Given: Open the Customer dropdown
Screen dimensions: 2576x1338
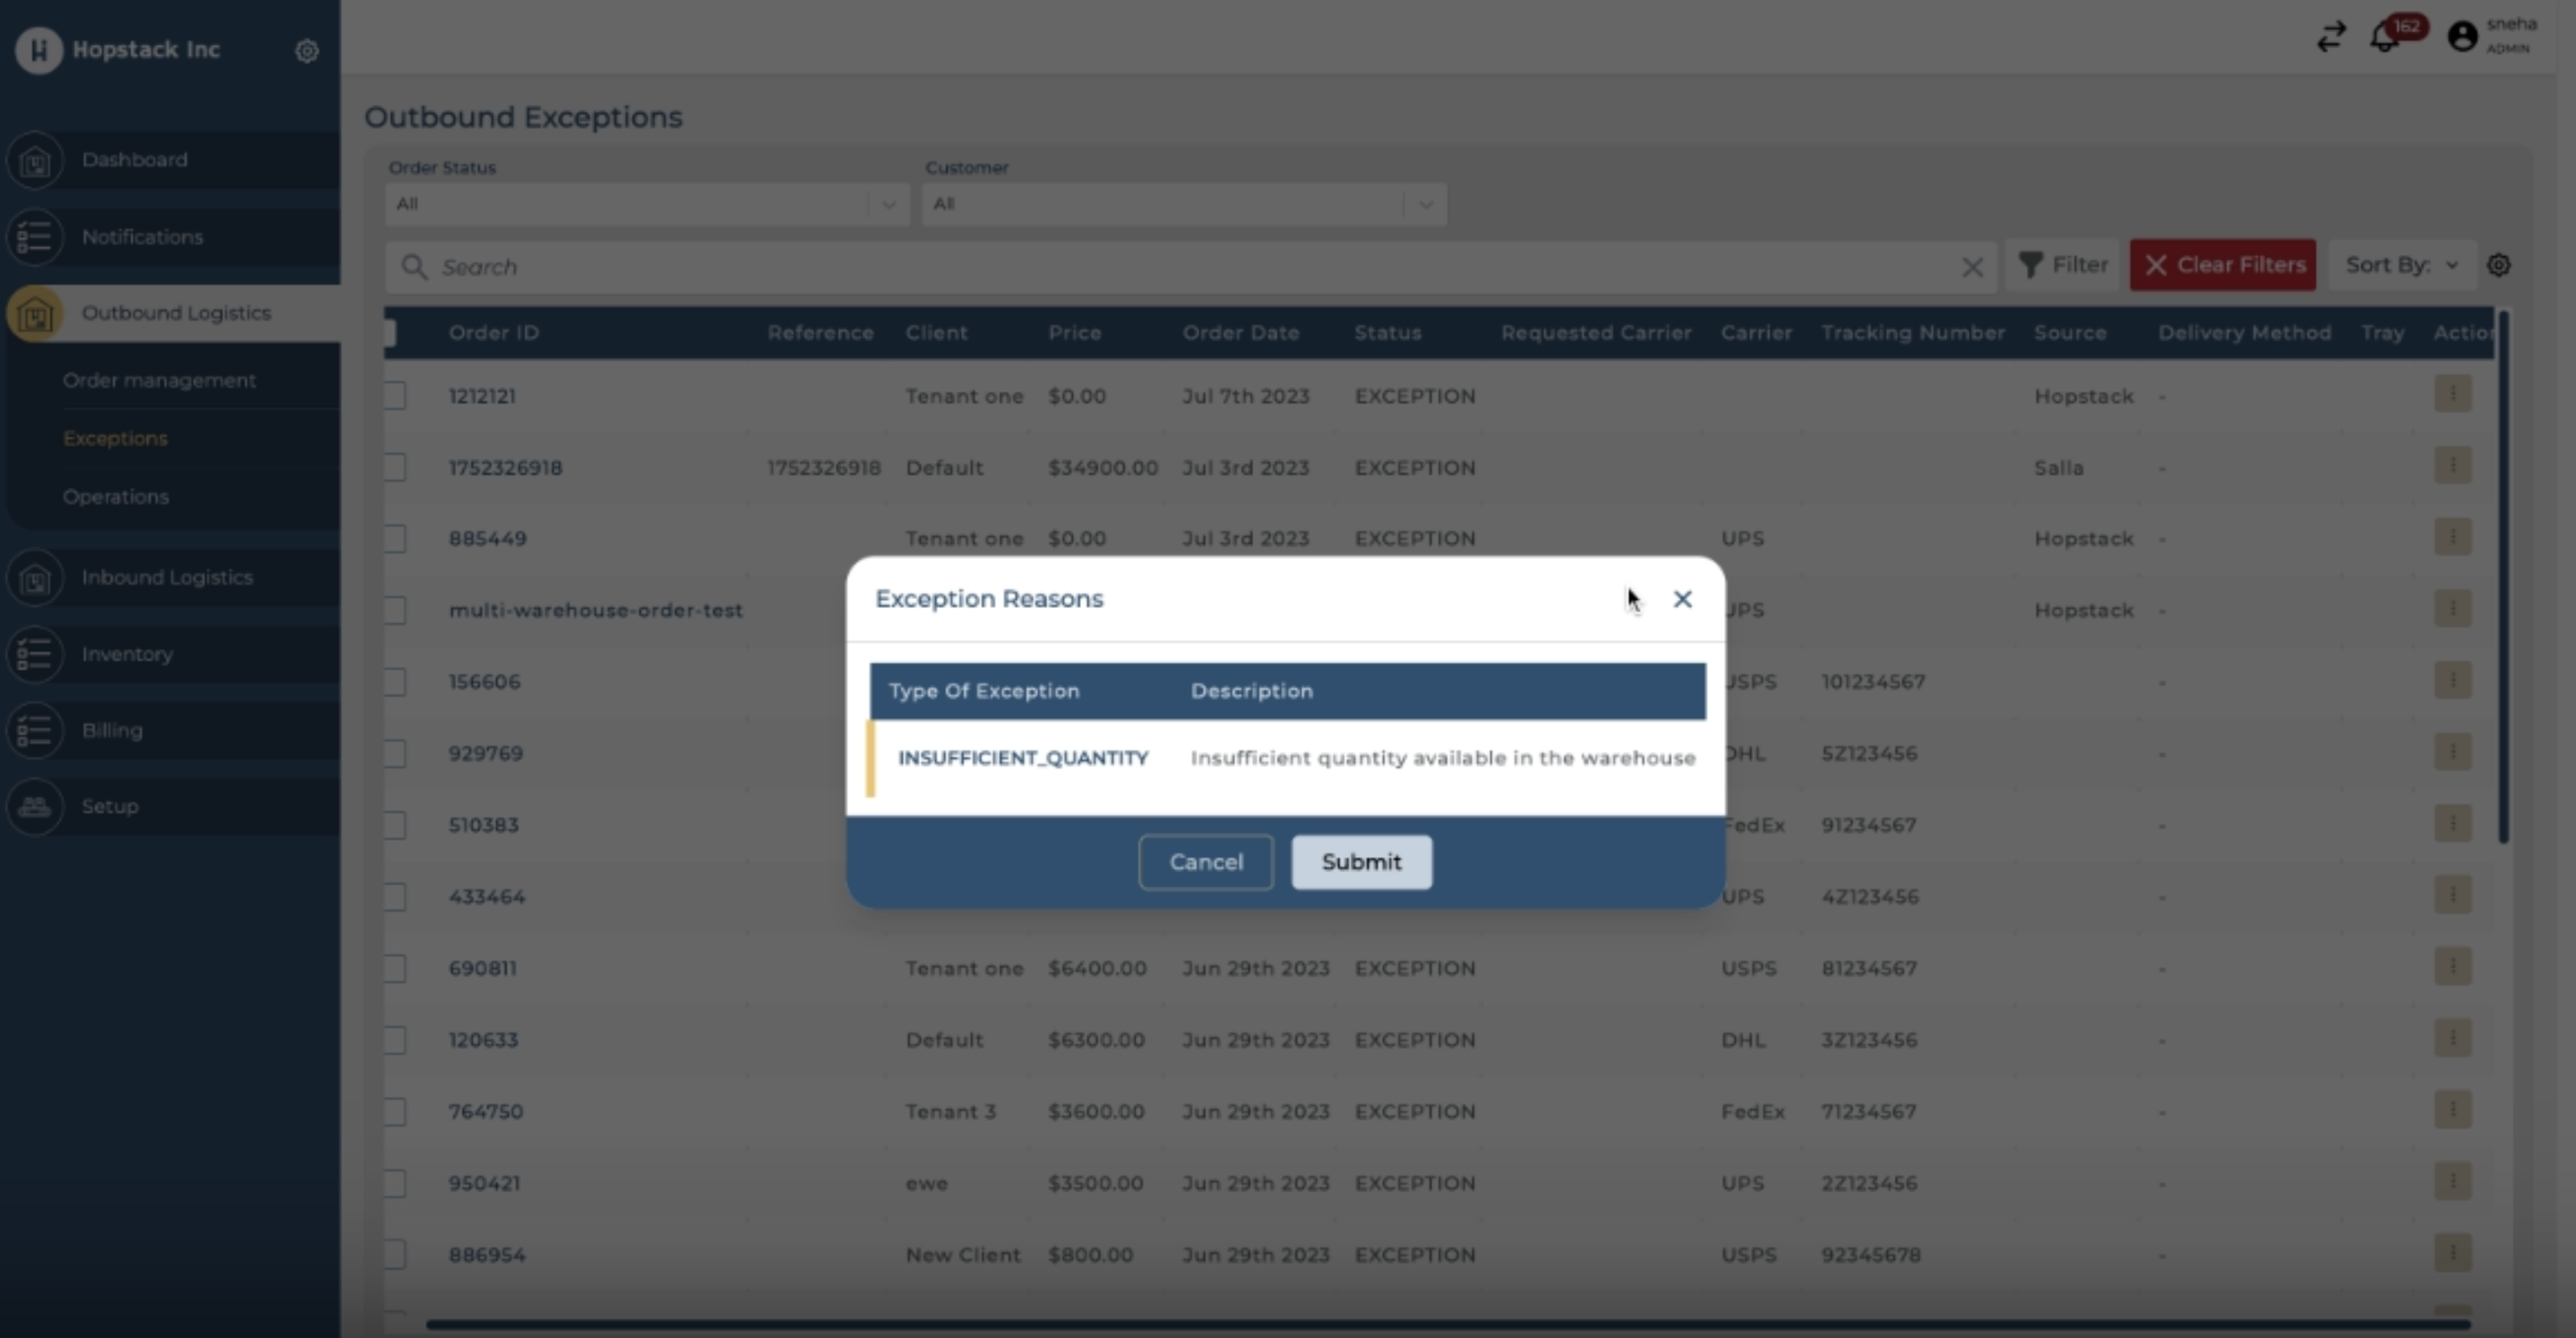Looking at the screenshot, I should tap(1183, 204).
